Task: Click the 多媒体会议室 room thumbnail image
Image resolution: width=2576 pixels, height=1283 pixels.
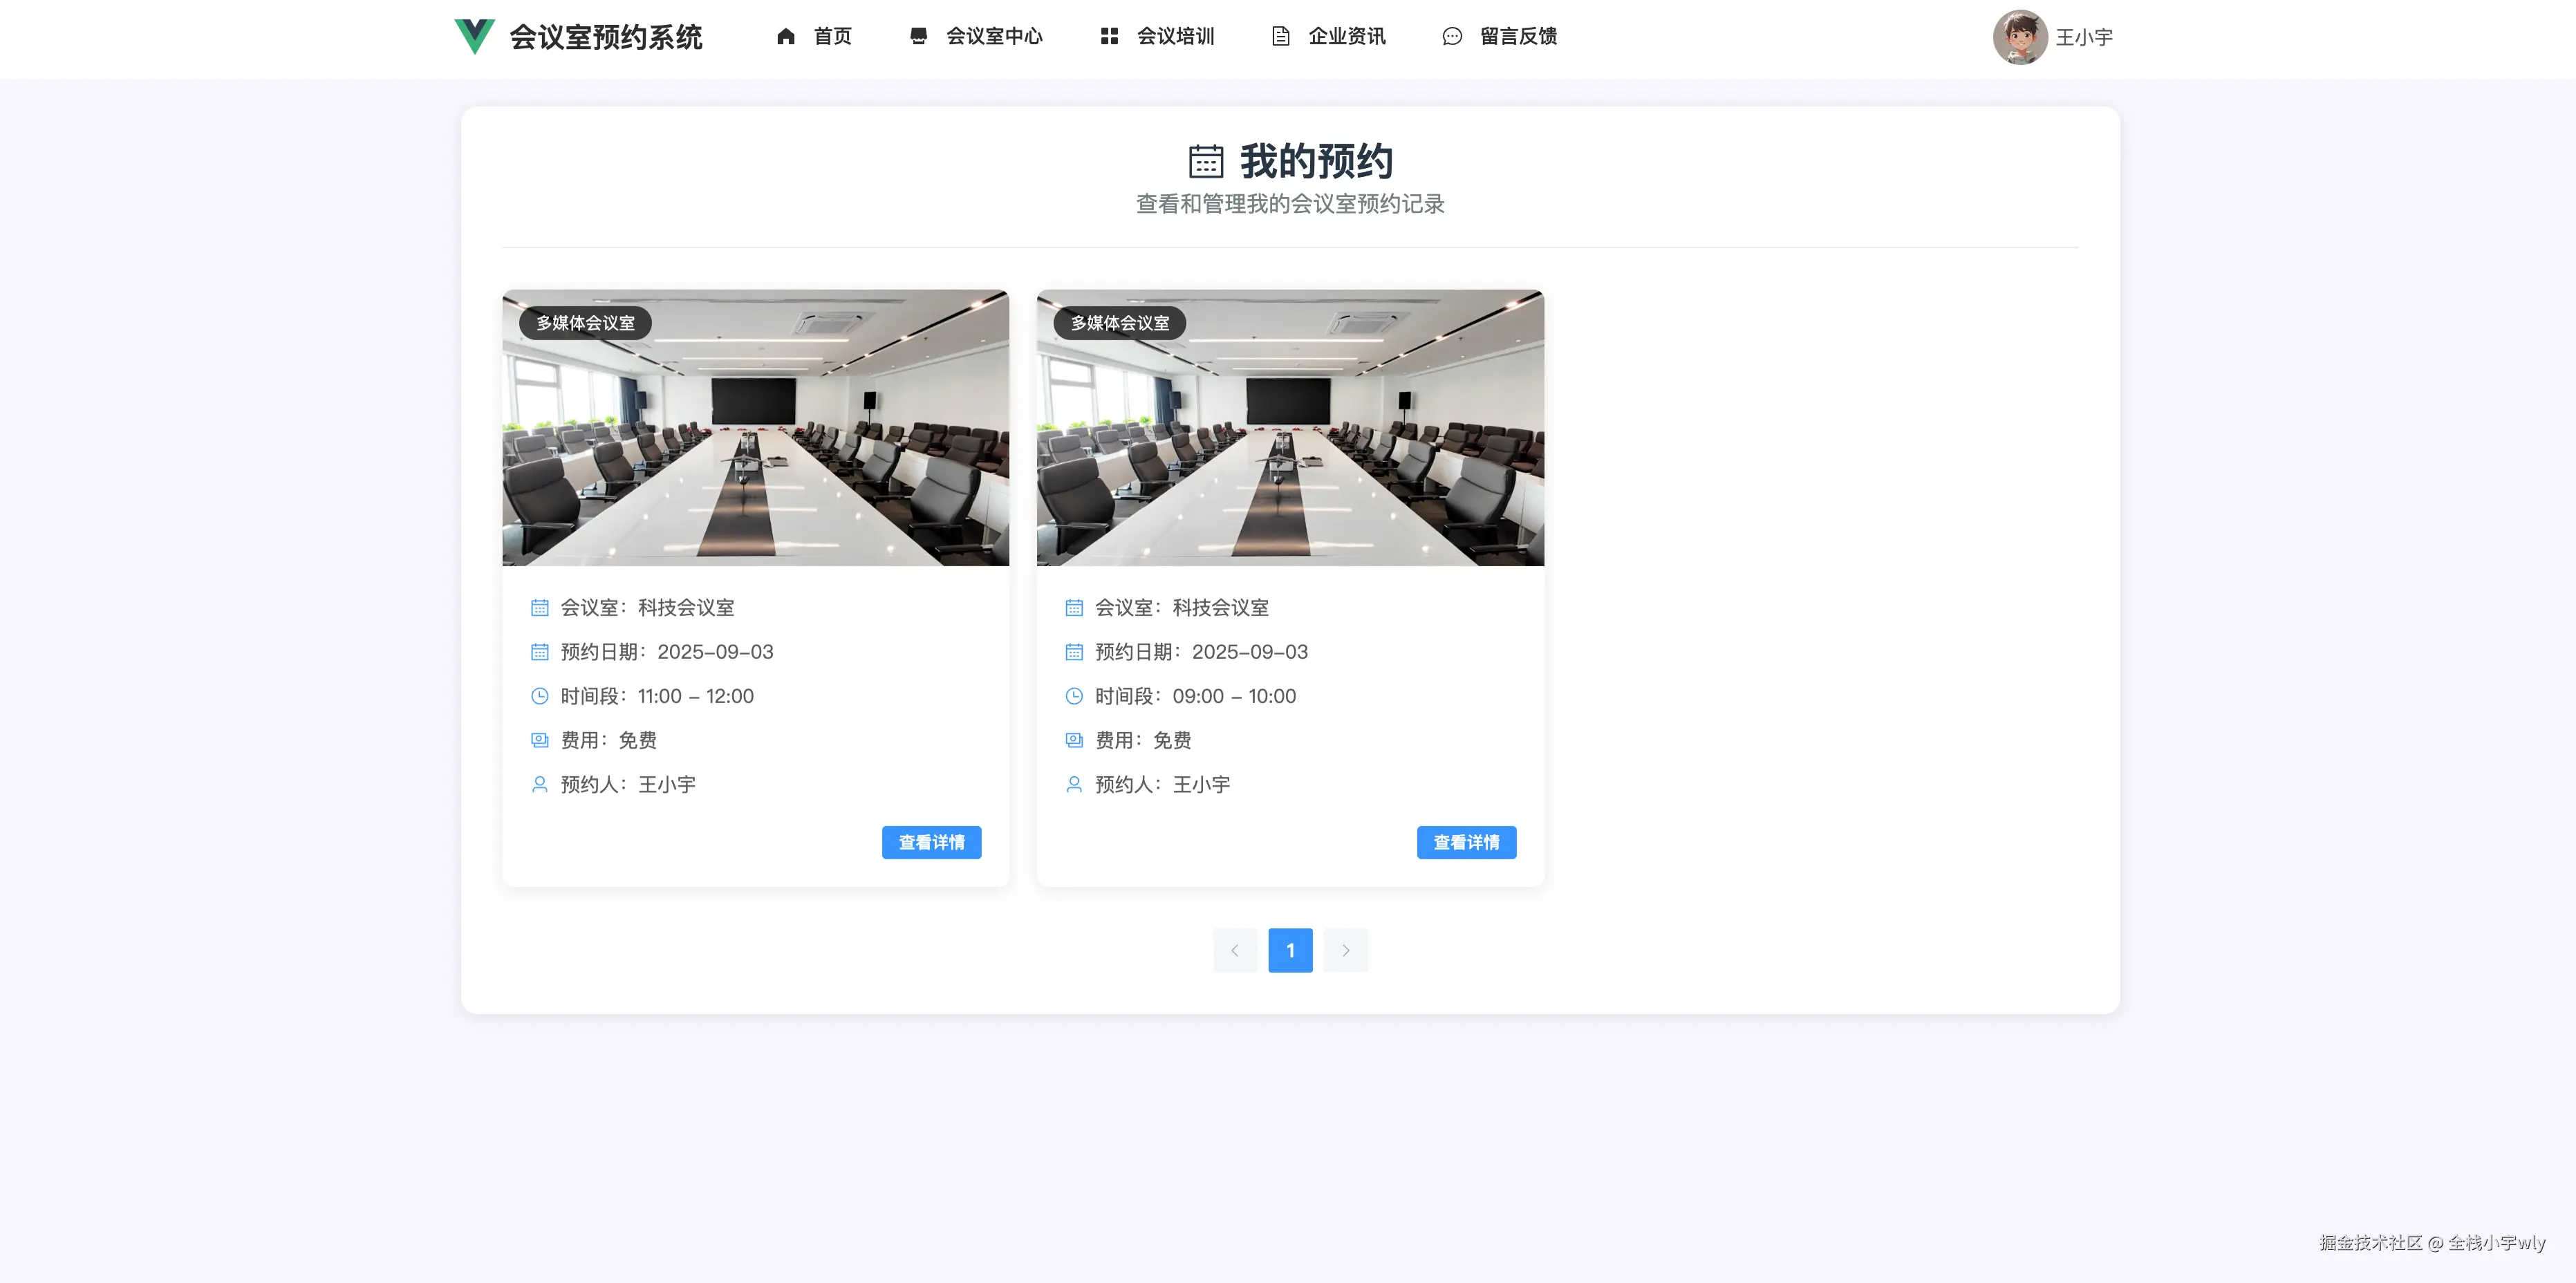Action: pos(755,428)
